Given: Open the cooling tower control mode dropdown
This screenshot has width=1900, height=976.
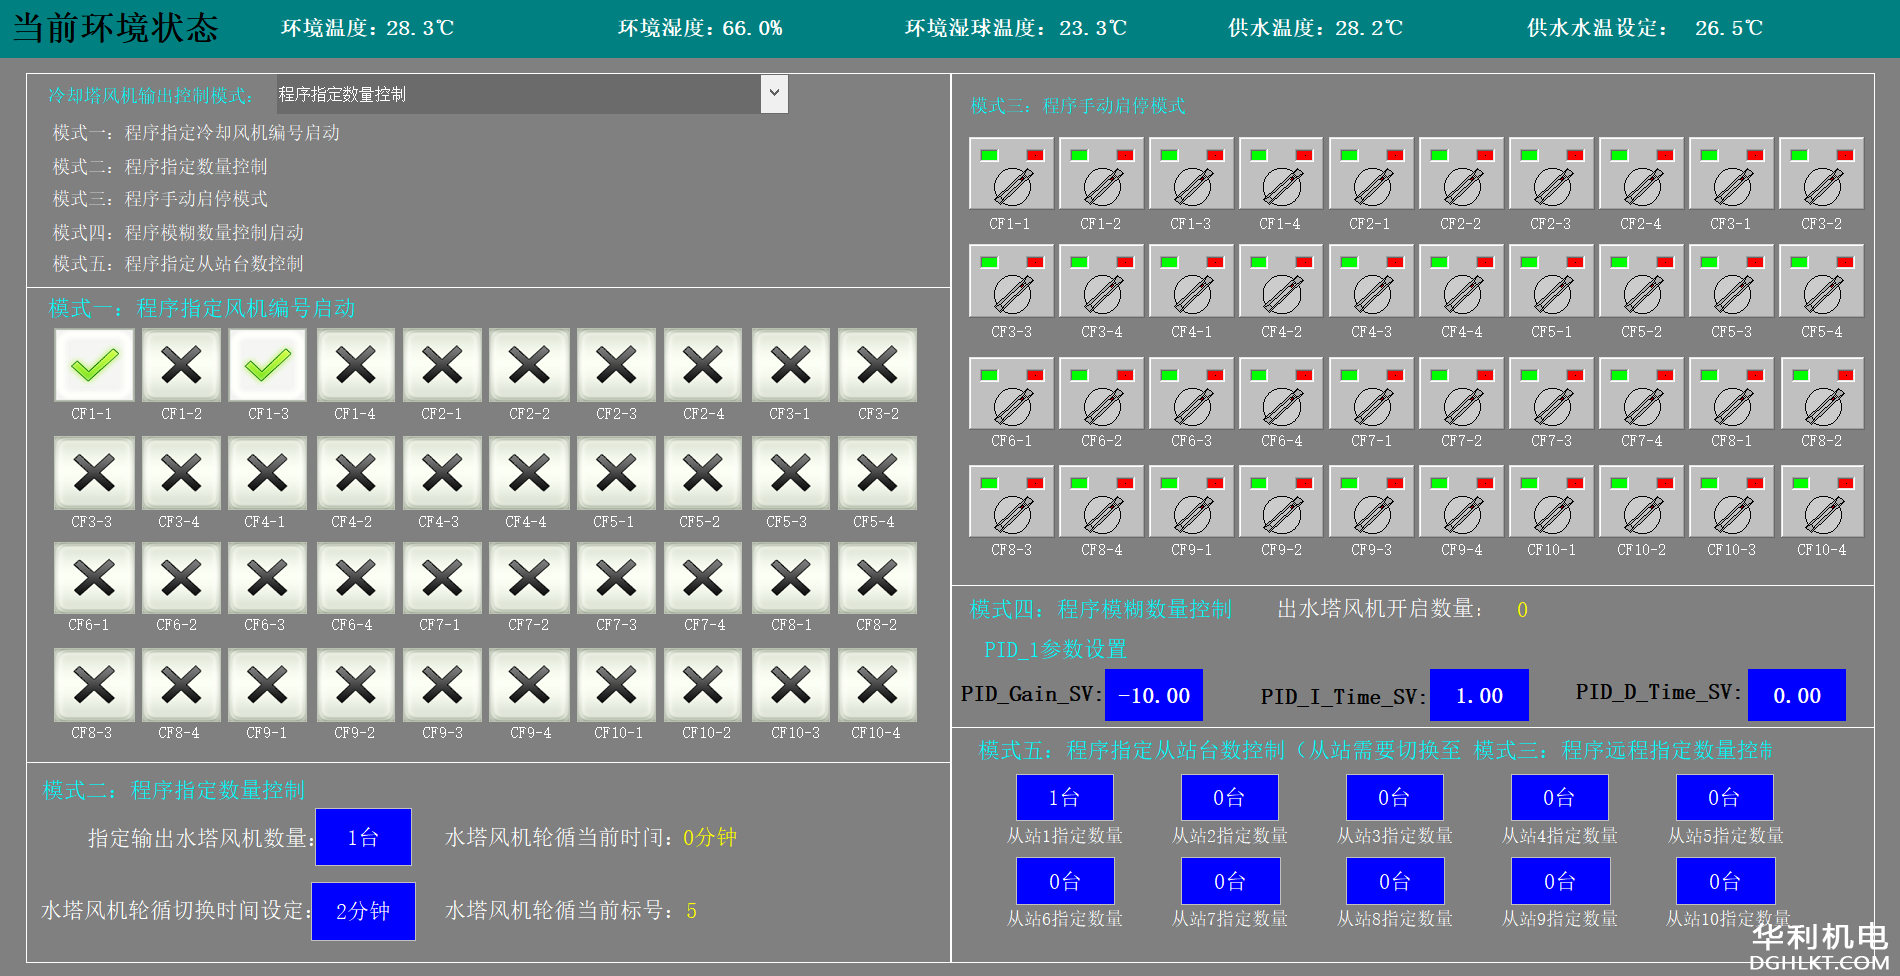Looking at the screenshot, I should click(773, 94).
